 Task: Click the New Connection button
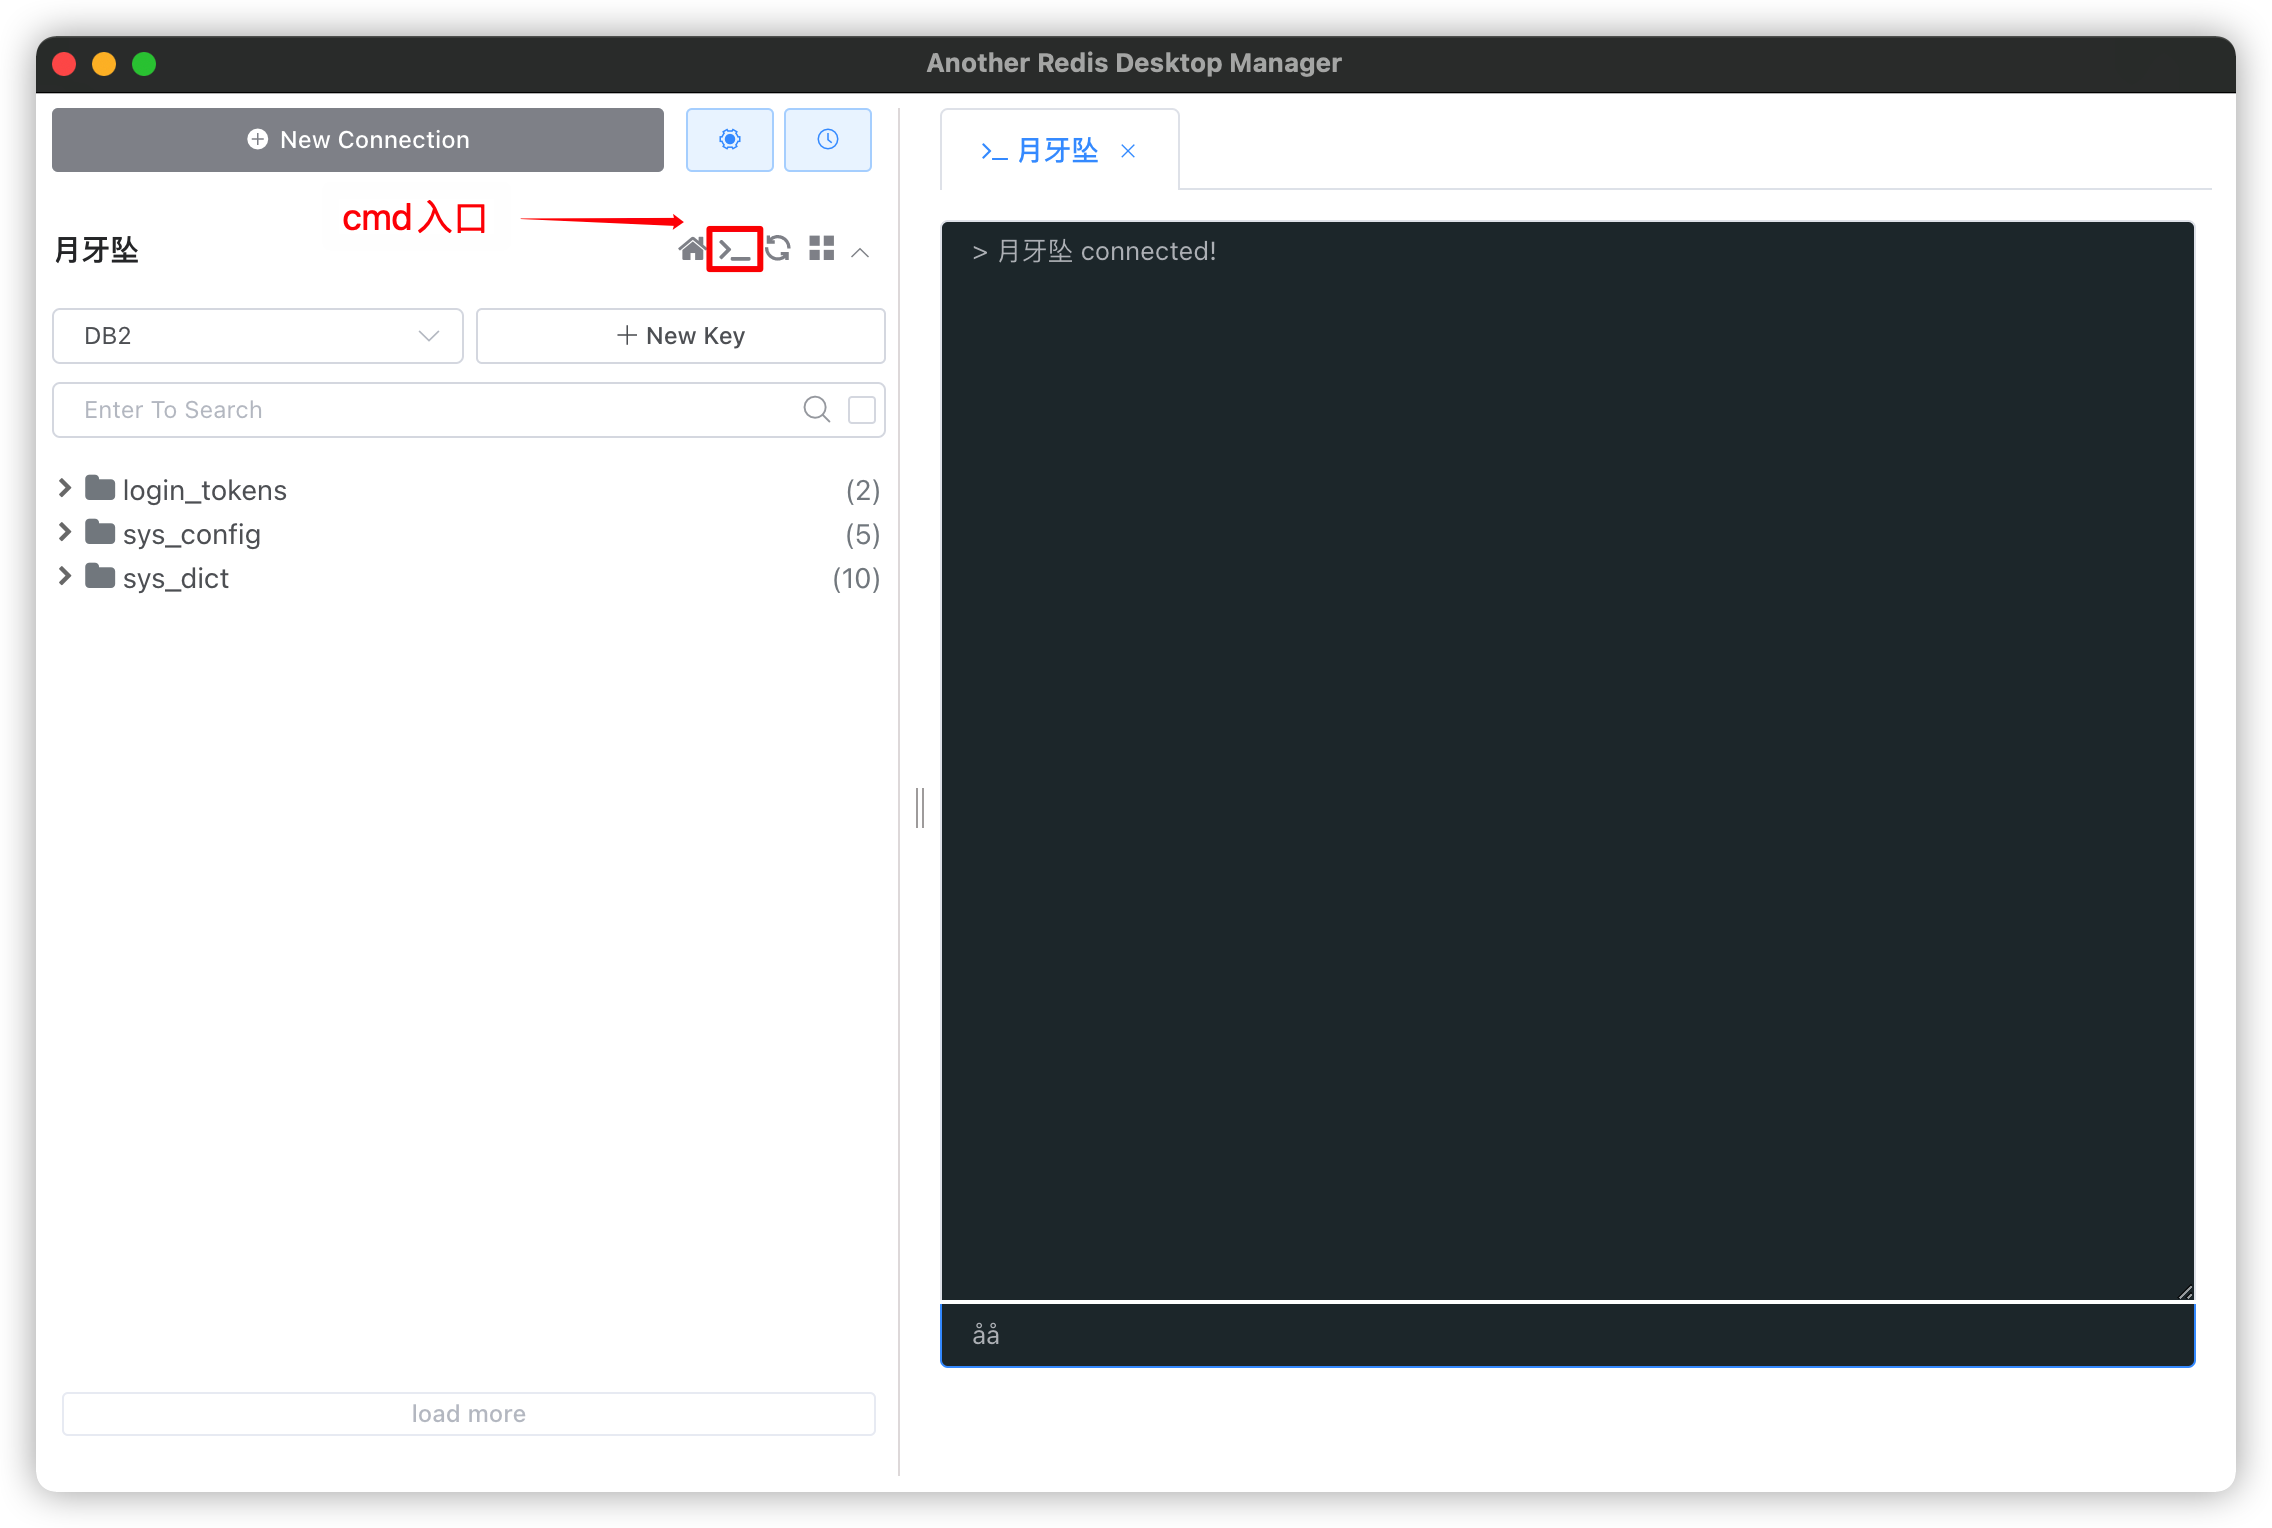[357, 140]
